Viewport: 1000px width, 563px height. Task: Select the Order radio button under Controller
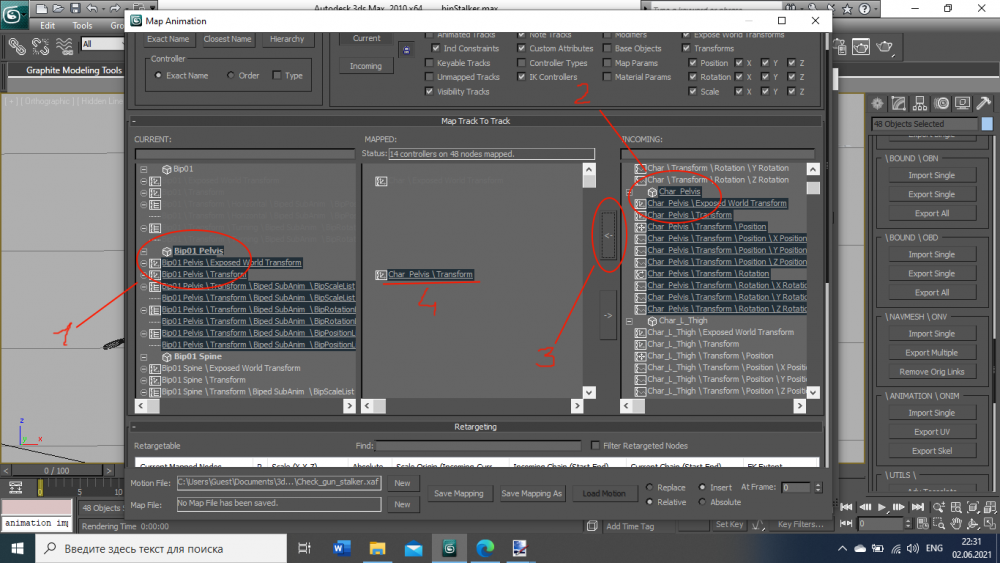[x=231, y=76]
